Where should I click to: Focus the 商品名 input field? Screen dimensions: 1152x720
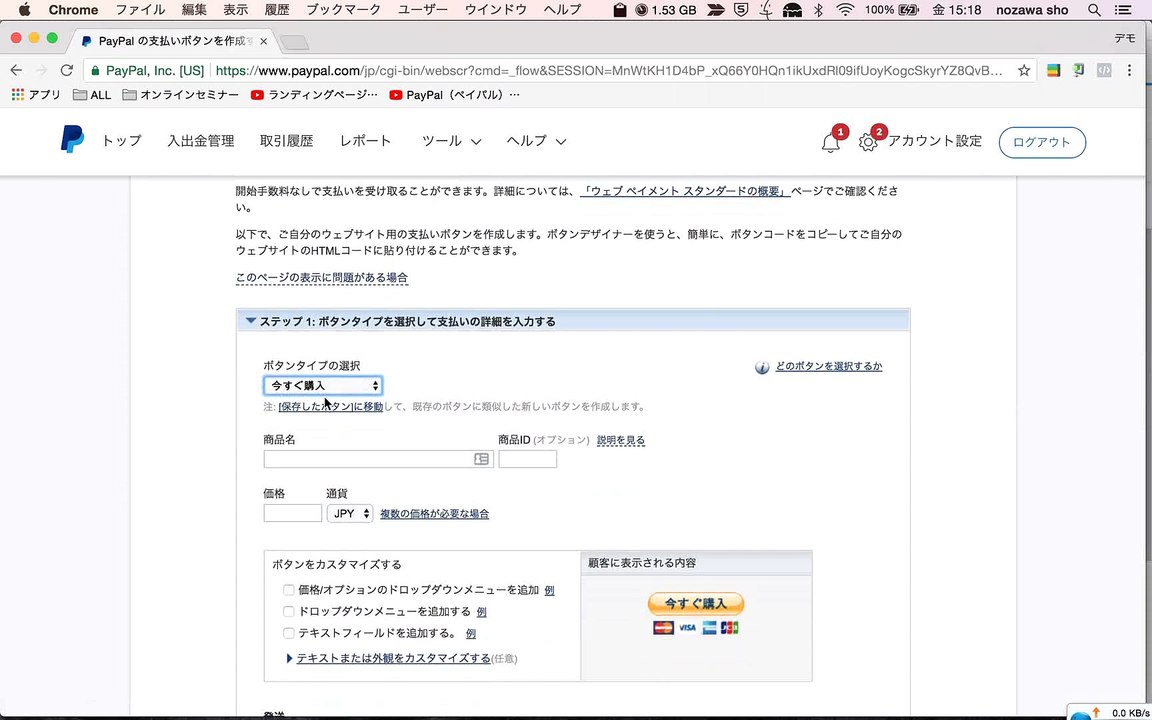click(378, 459)
